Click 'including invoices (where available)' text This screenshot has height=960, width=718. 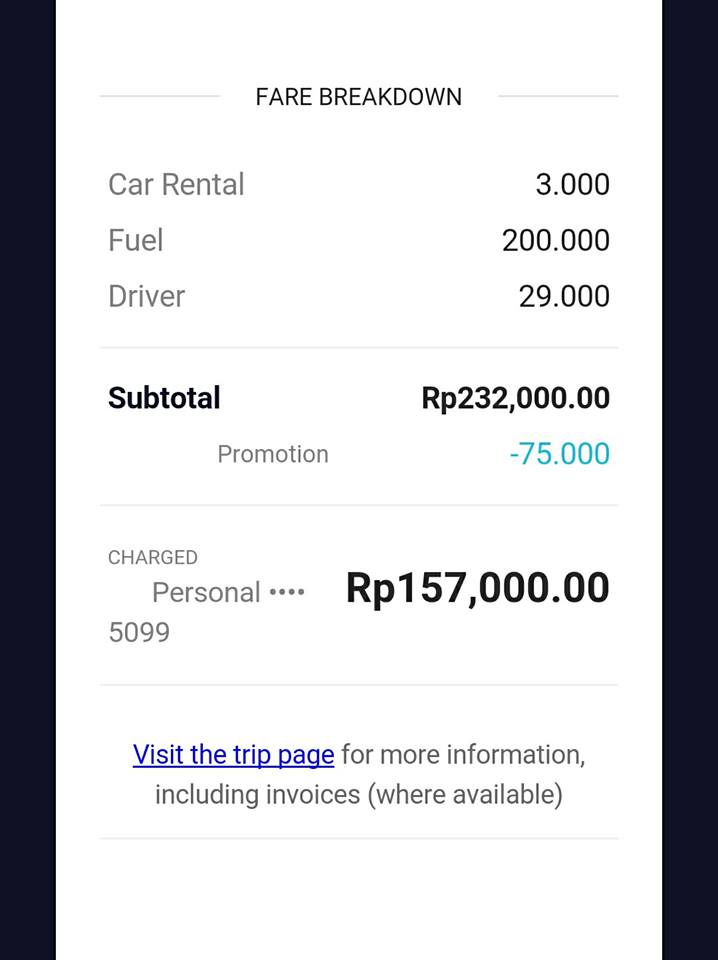(x=358, y=795)
